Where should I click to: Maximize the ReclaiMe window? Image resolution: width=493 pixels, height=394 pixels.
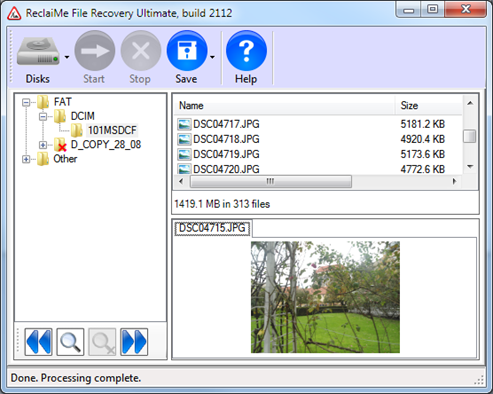click(432, 9)
